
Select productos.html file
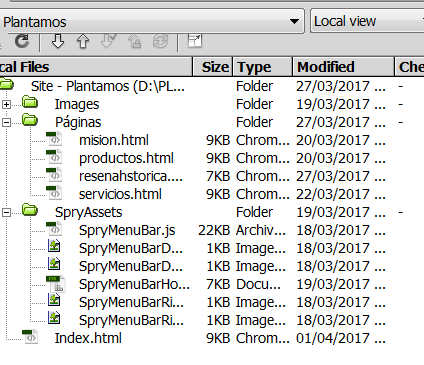(126, 158)
